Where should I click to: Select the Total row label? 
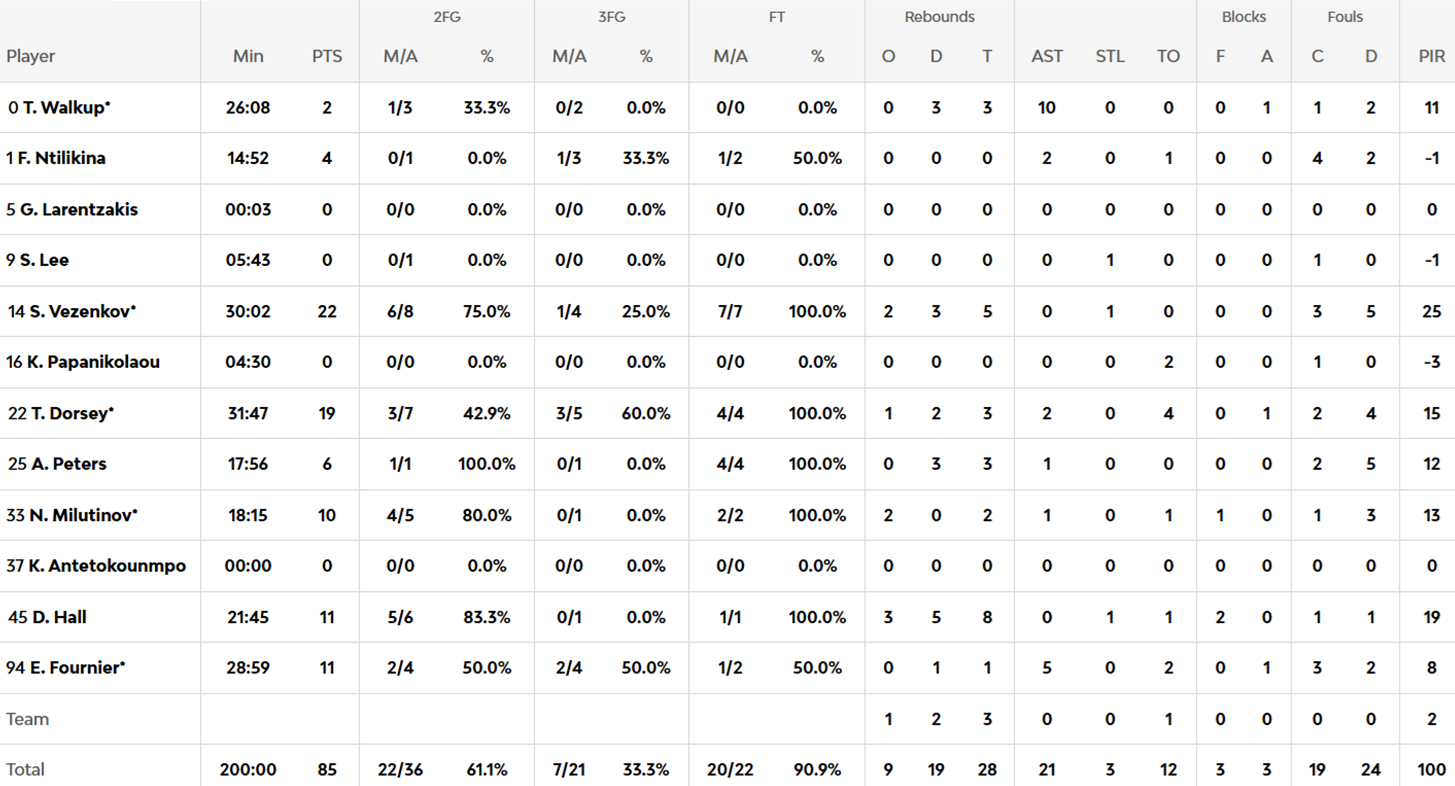pos(25,770)
